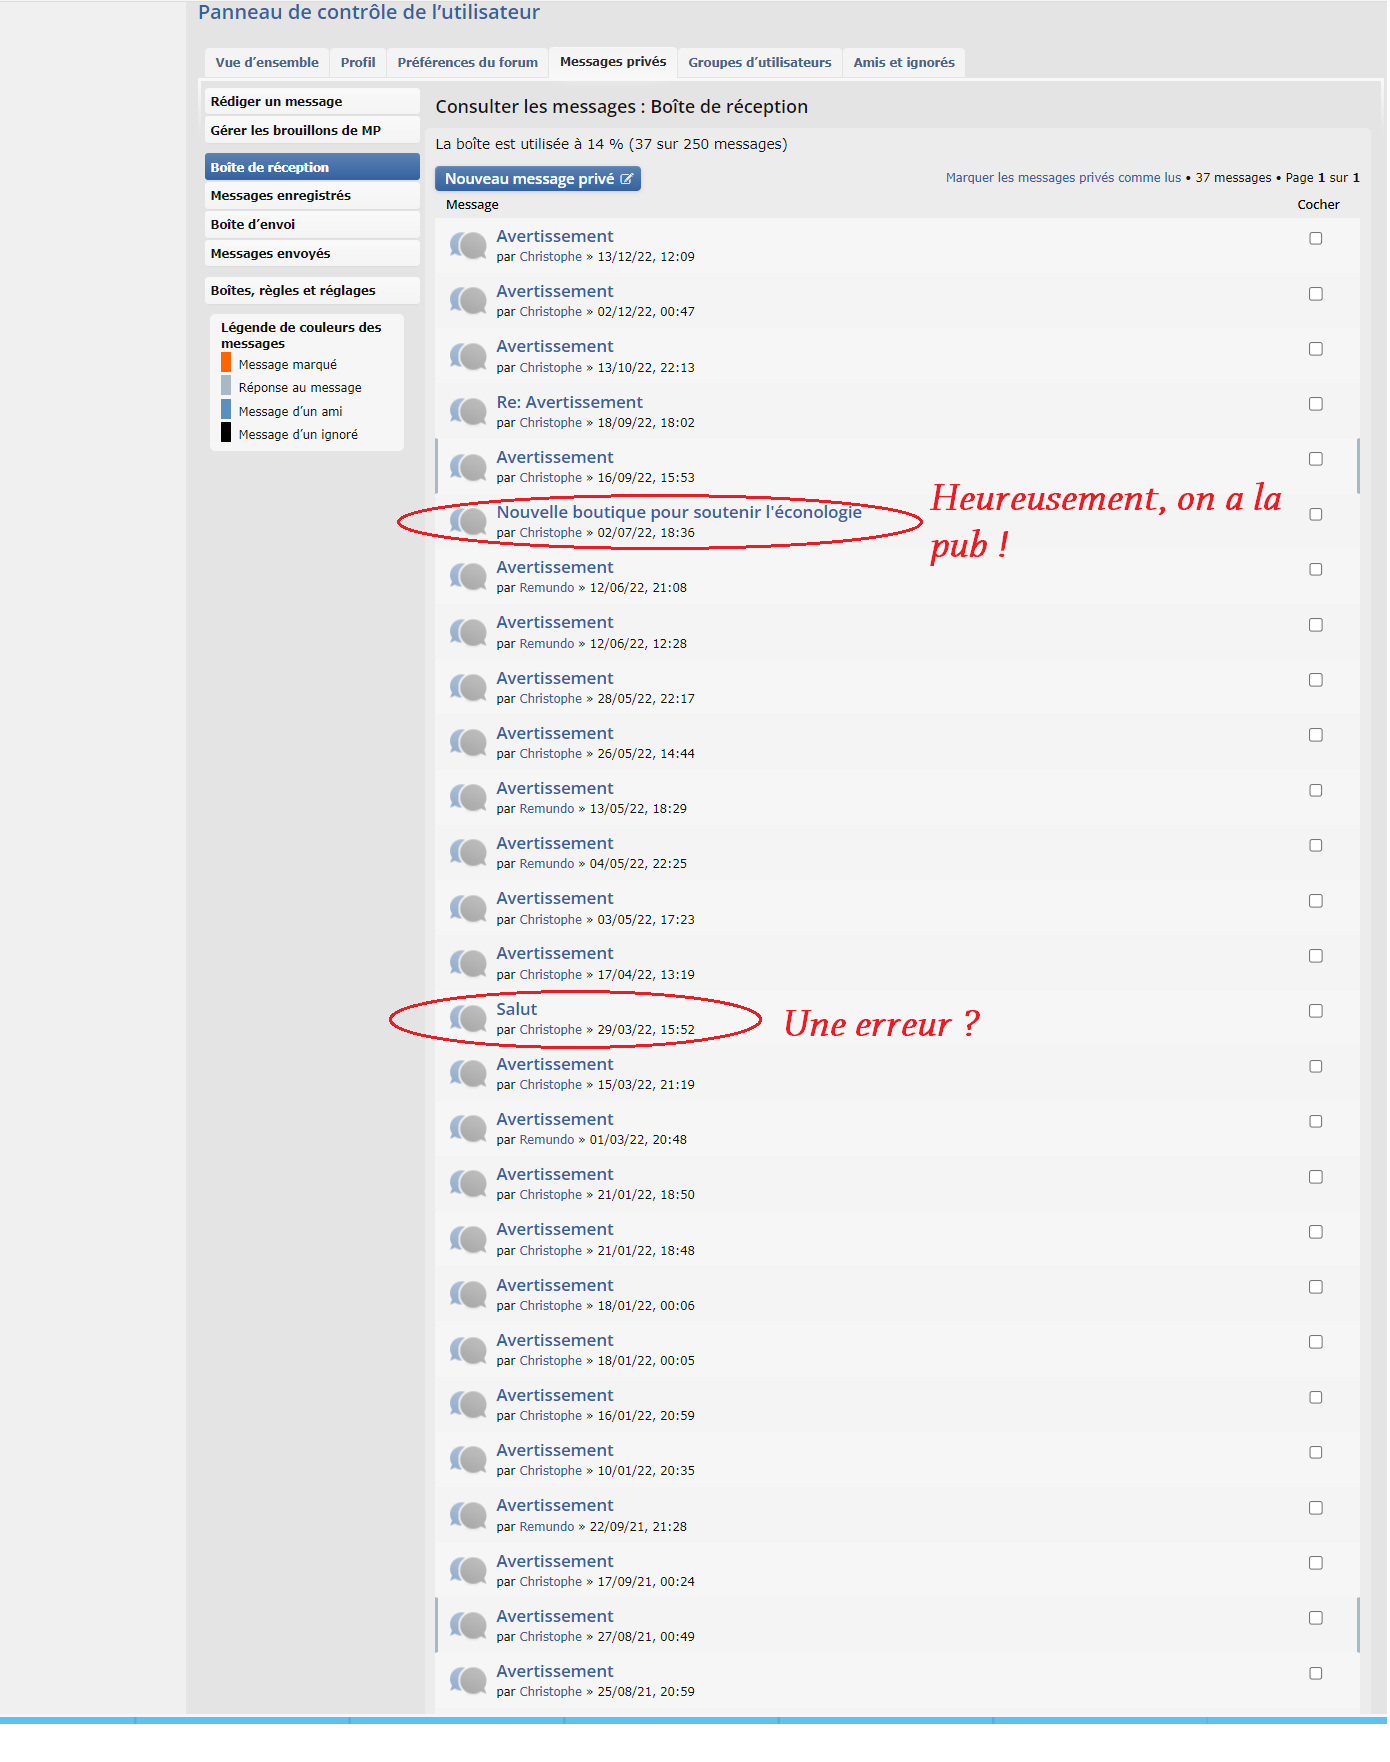Open Messages enregistrés folder
Screen dimensions: 1390x1762
point(312,195)
